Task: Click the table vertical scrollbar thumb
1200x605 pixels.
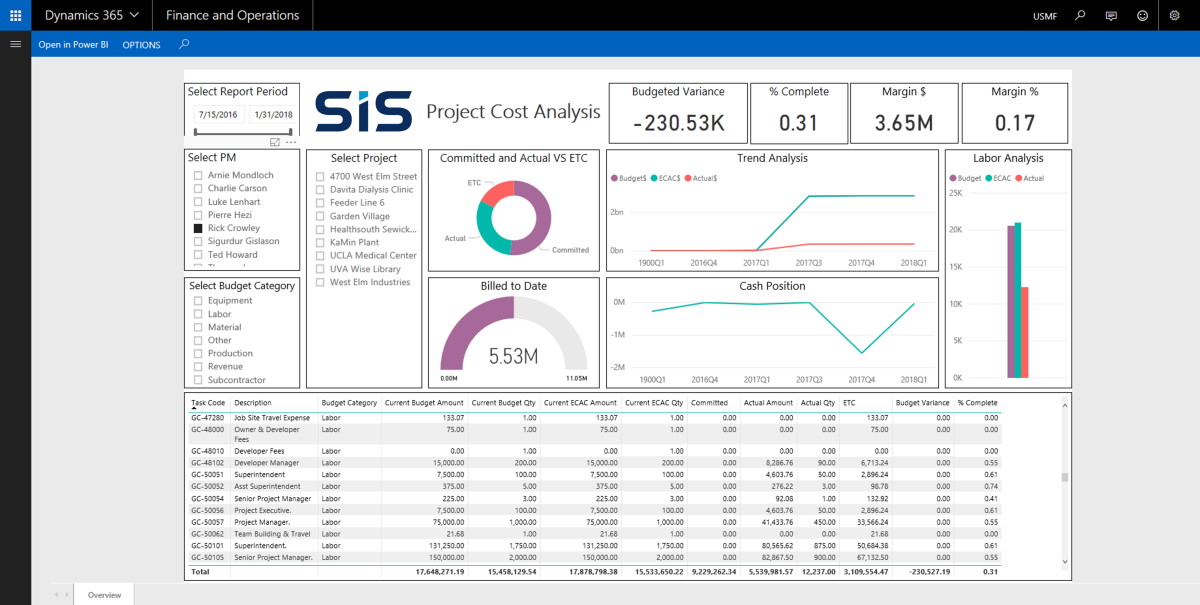Action: (1065, 478)
